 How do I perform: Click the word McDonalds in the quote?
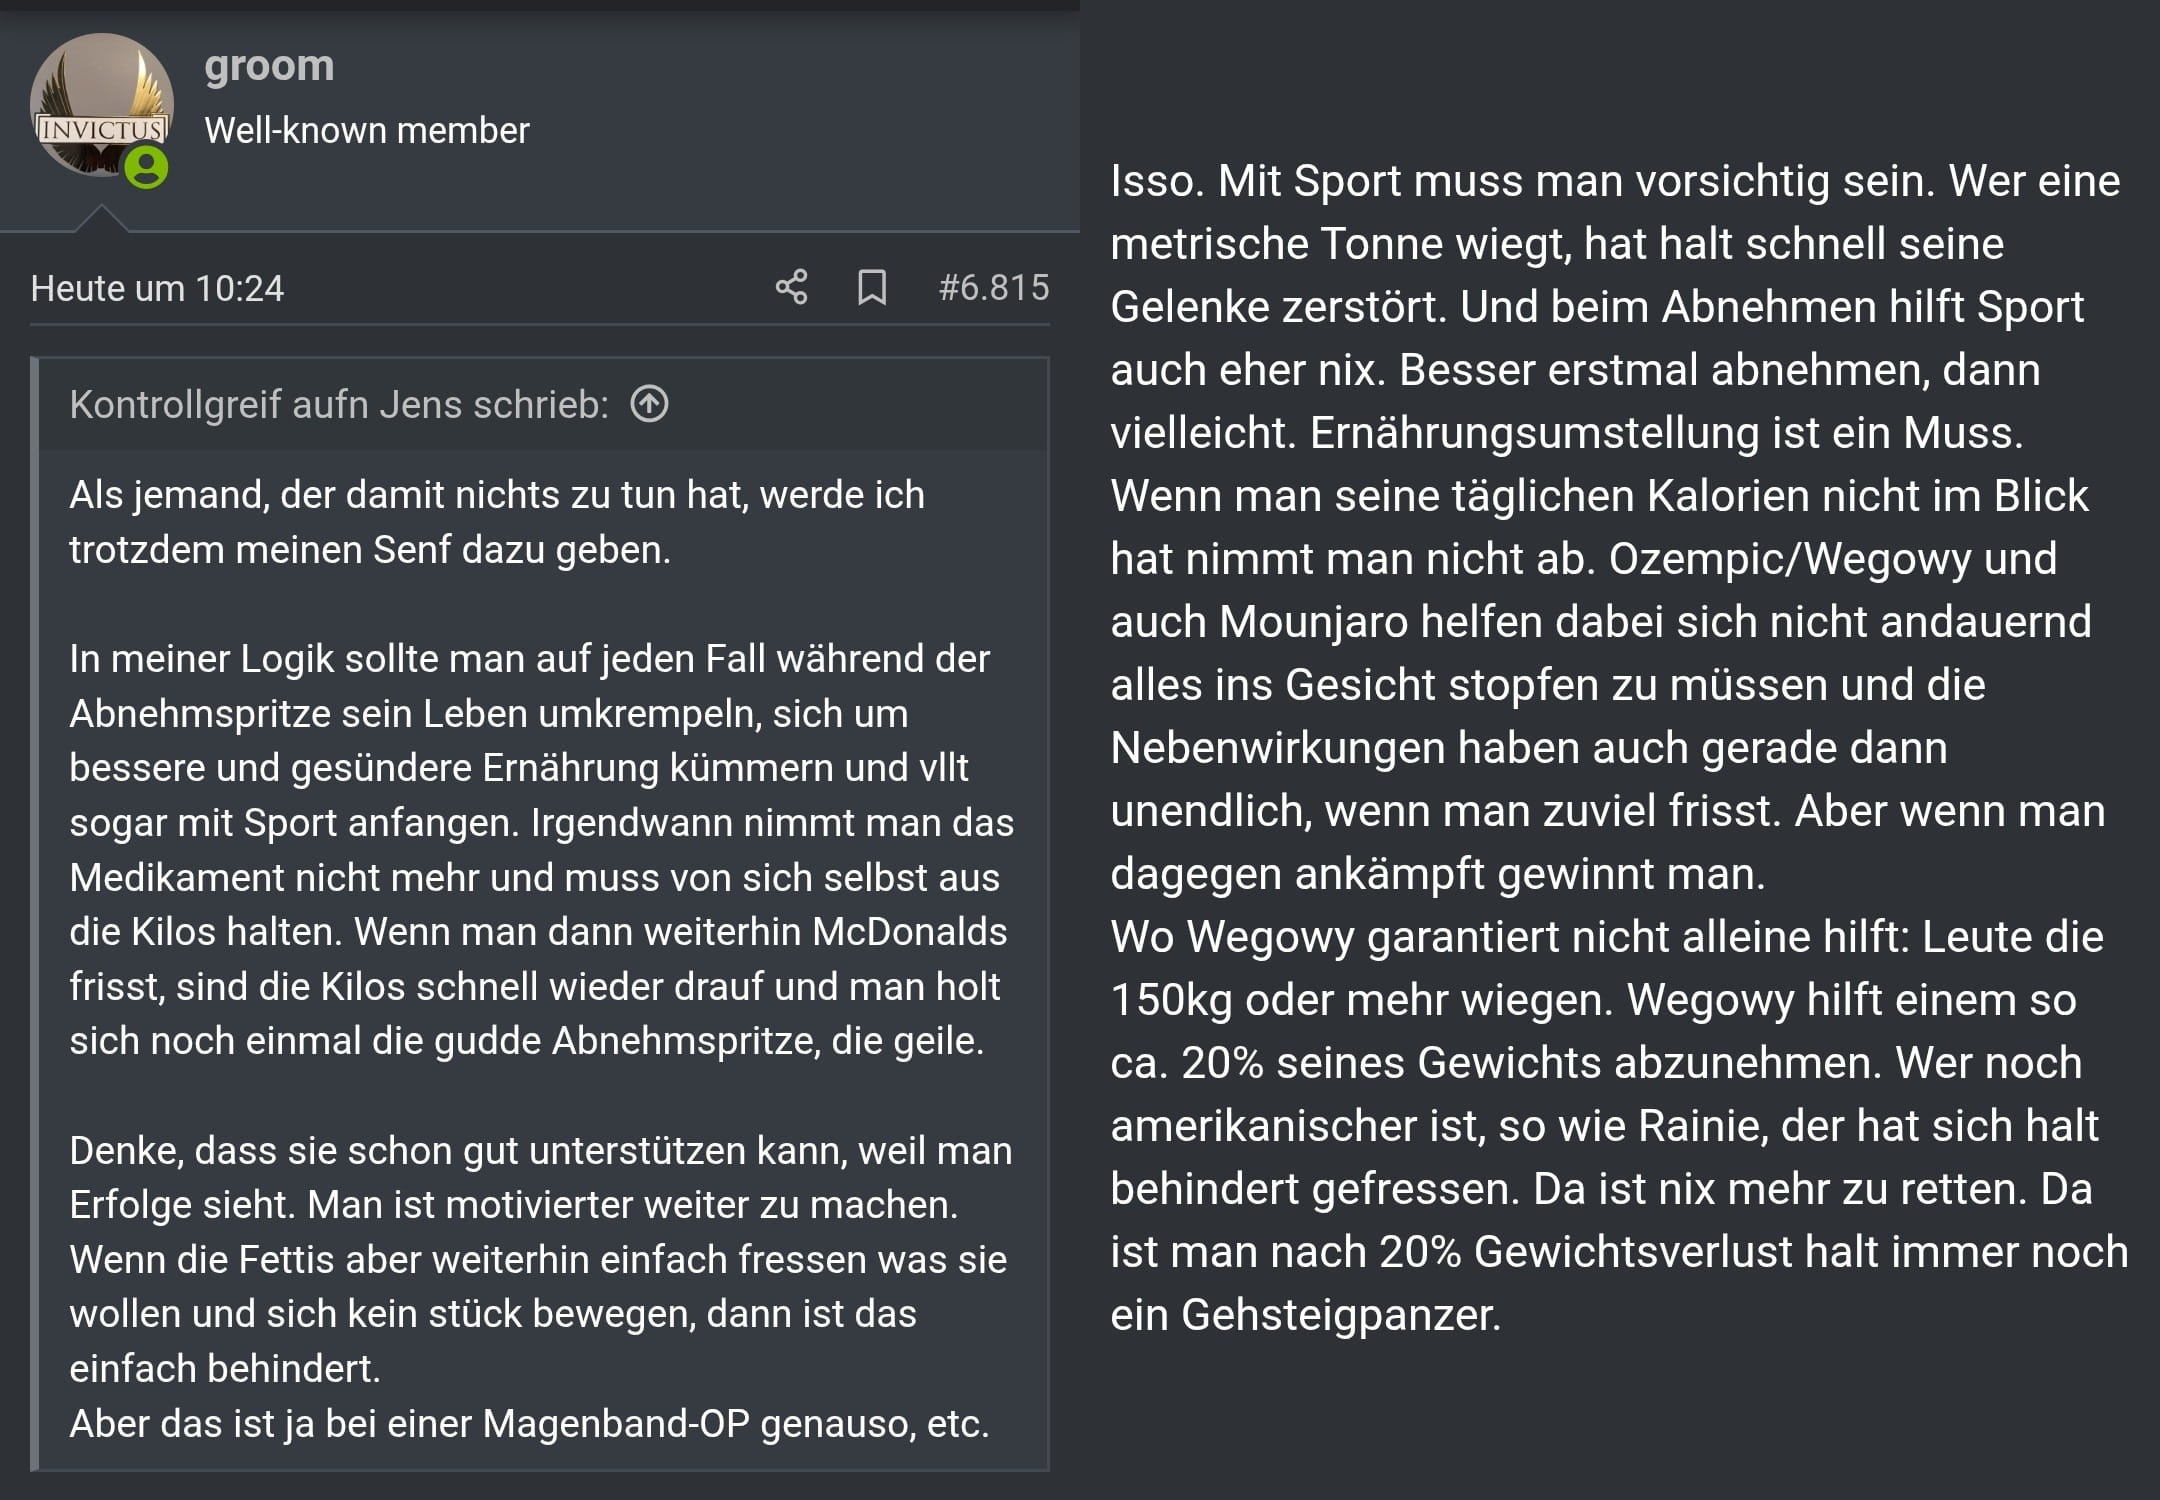point(909,932)
